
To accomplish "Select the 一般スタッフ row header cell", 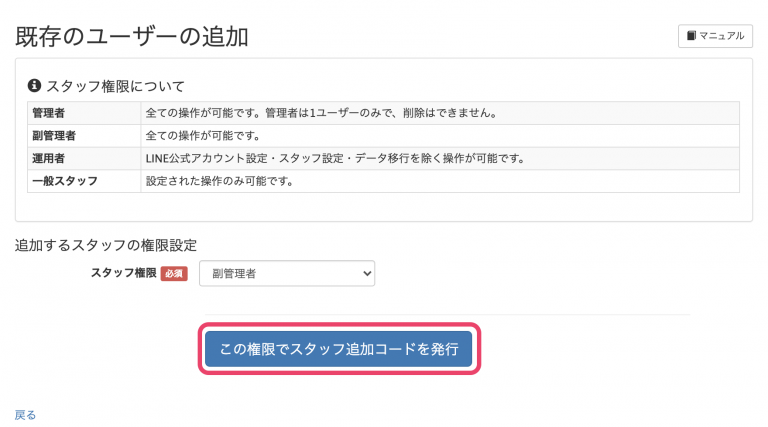I will pos(84,181).
